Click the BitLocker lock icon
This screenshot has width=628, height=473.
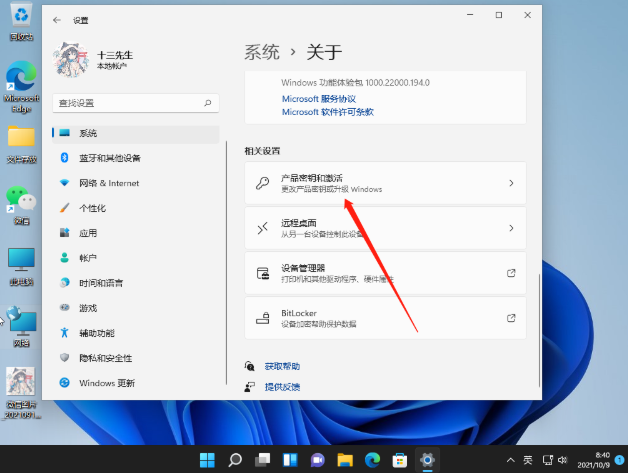(x=262, y=318)
